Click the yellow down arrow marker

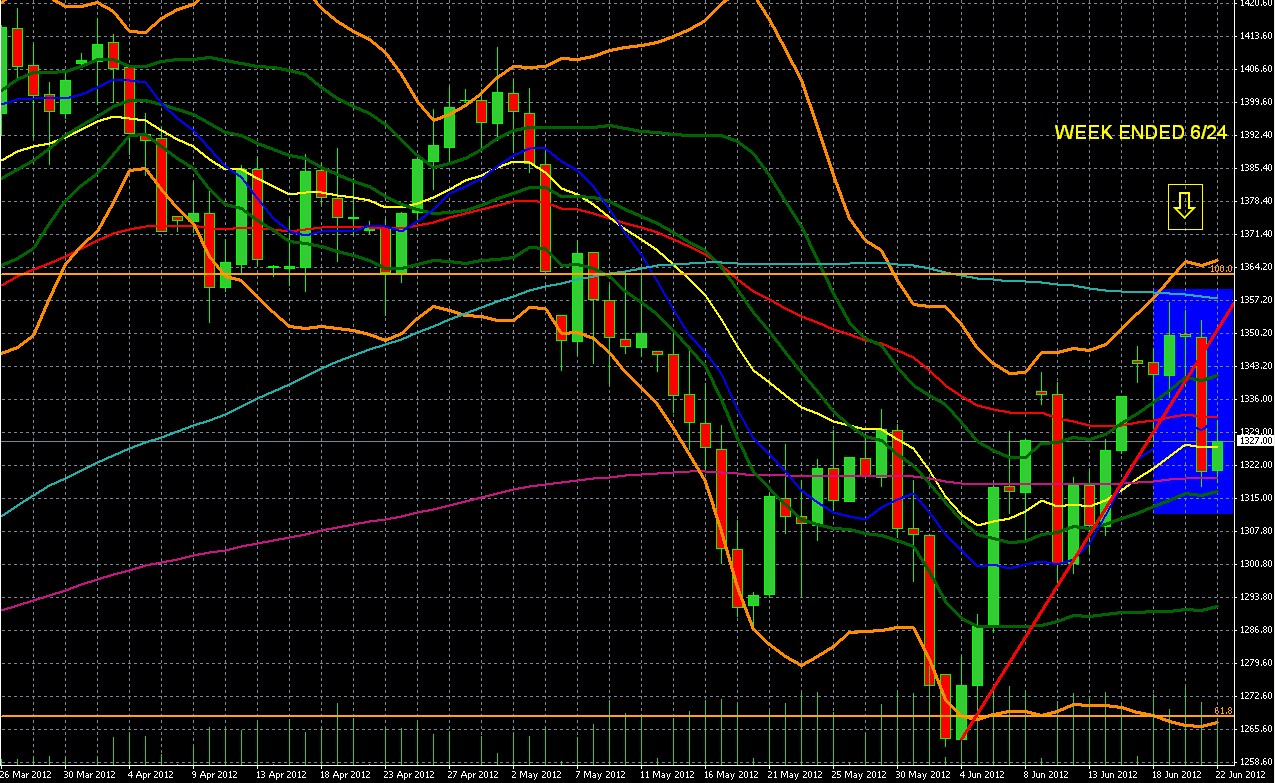click(x=1184, y=206)
